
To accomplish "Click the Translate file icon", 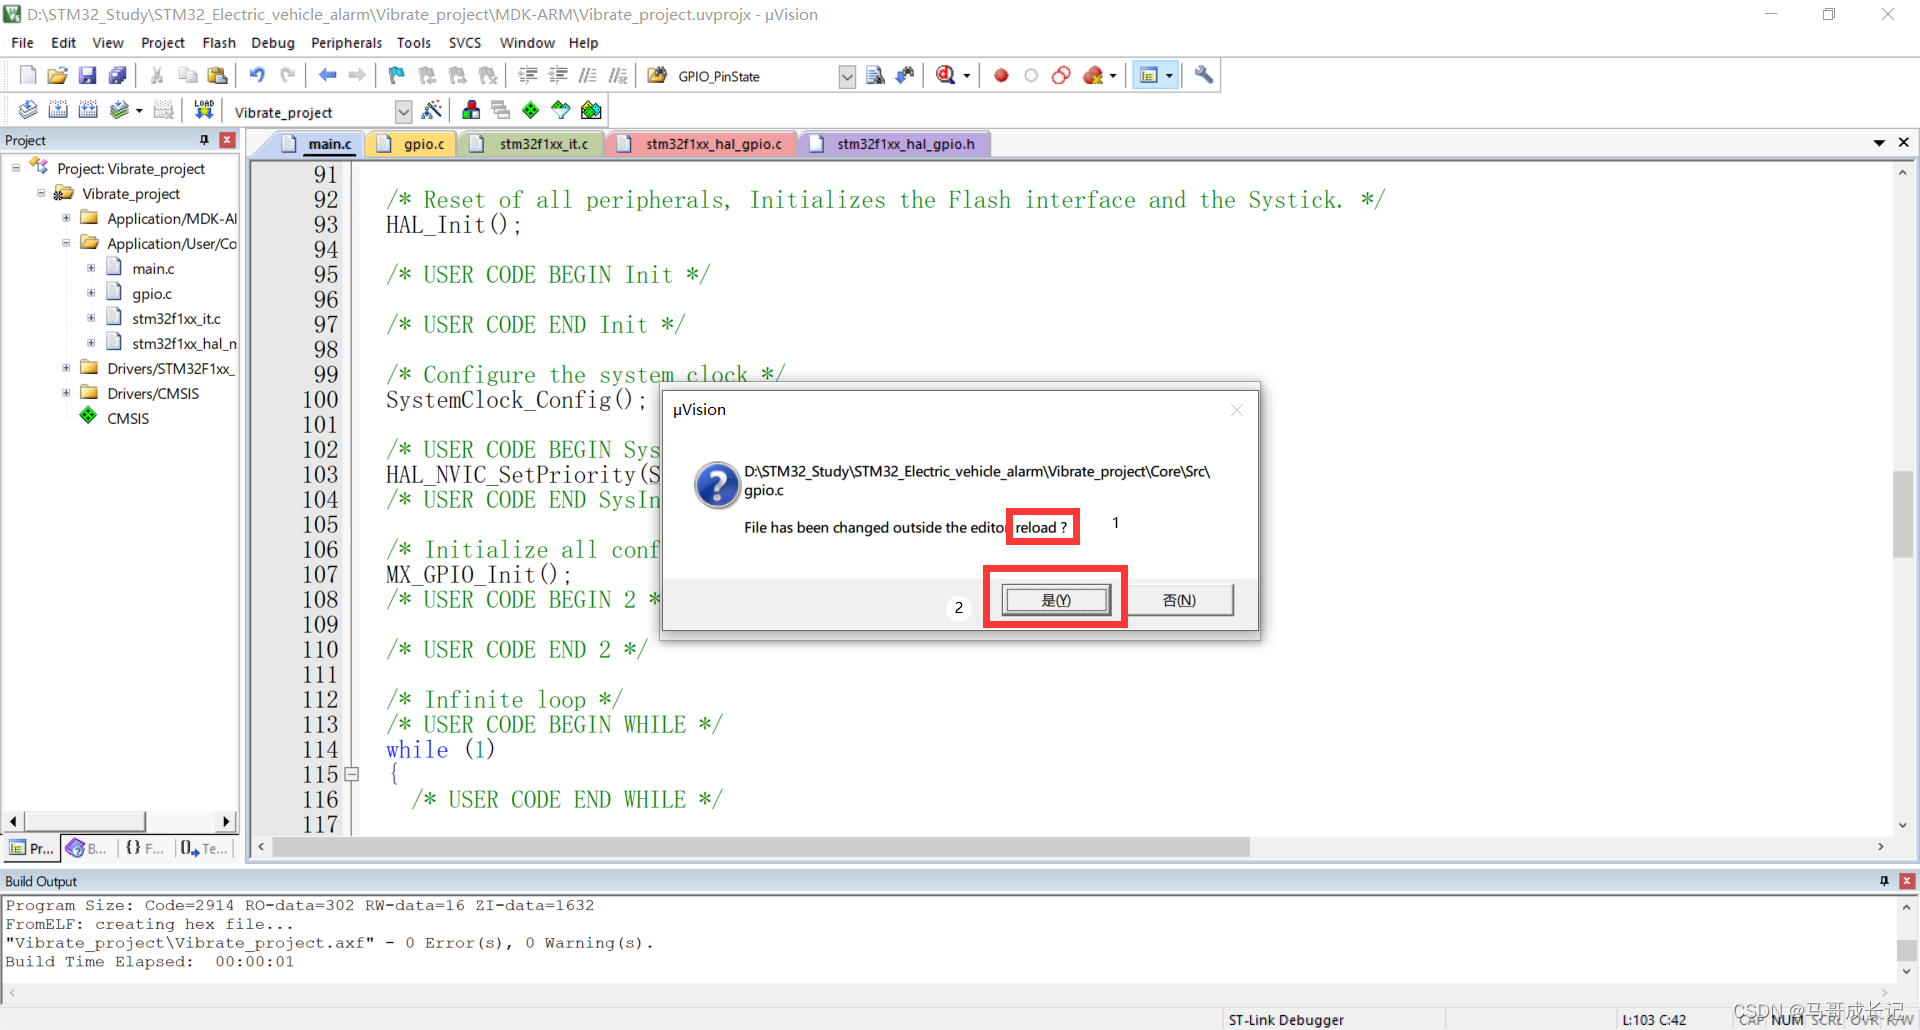I will (28, 110).
